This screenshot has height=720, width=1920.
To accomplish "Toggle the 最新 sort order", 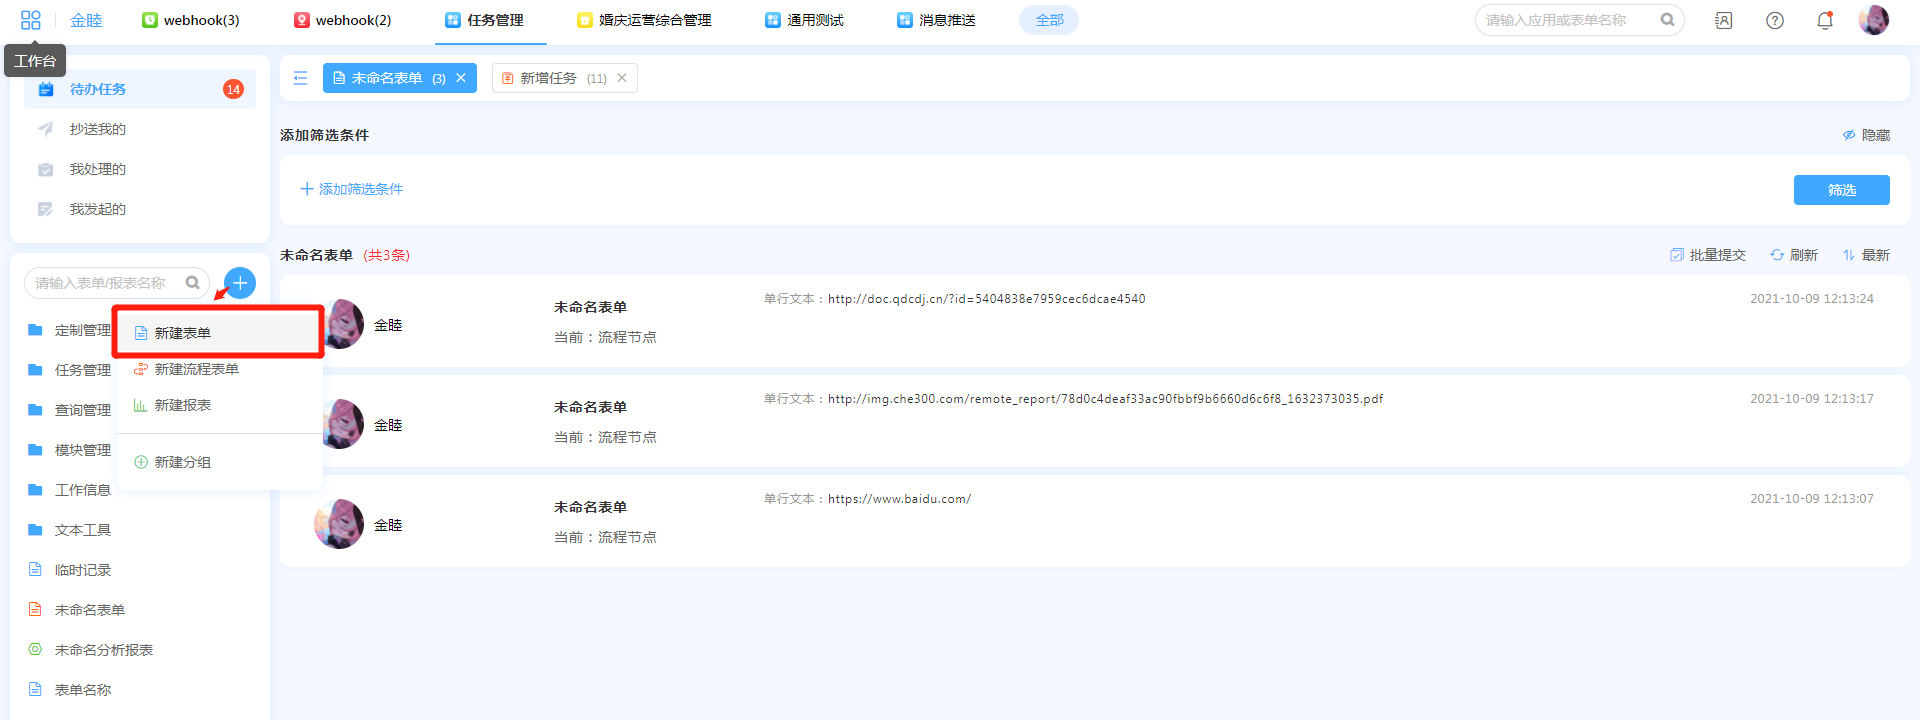I will pos(1866,255).
